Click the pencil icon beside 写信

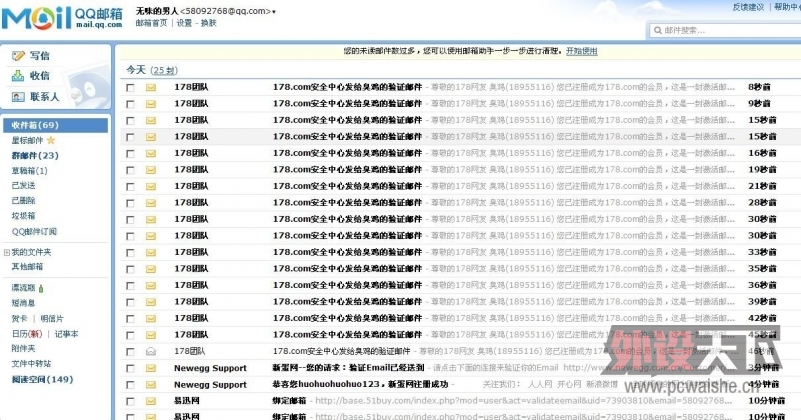coord(18,56)
